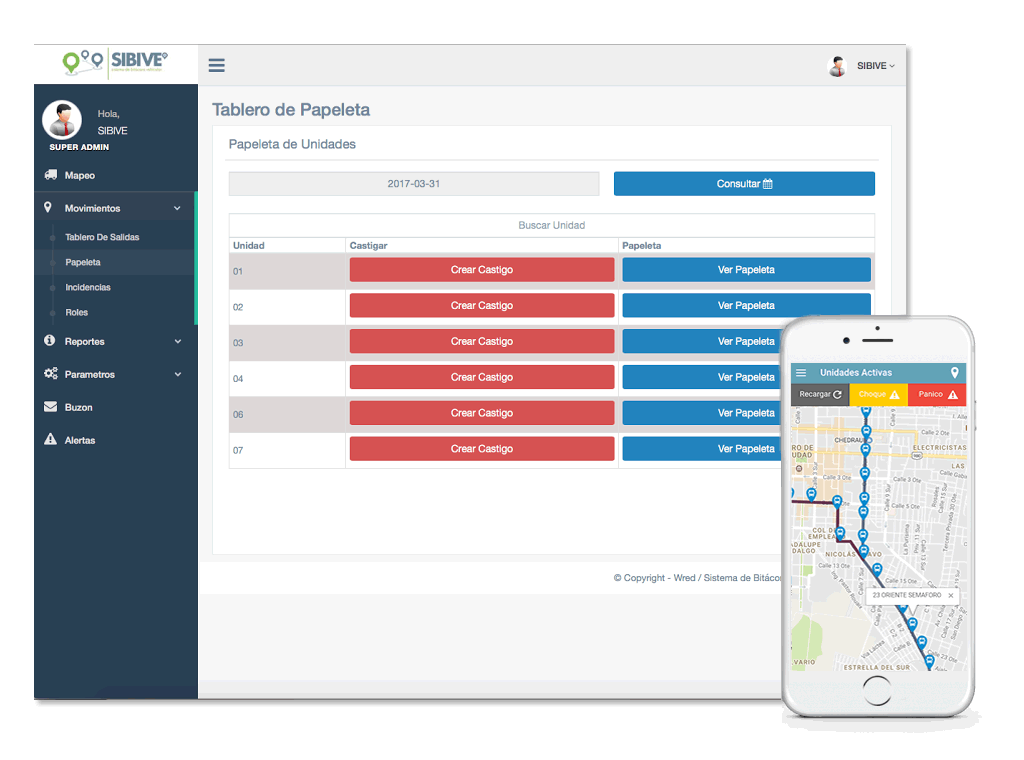The height and width of the screenshot is (760, 1024).
Task: Click the 2017-03-31 date field
Action: click(413, 184)
